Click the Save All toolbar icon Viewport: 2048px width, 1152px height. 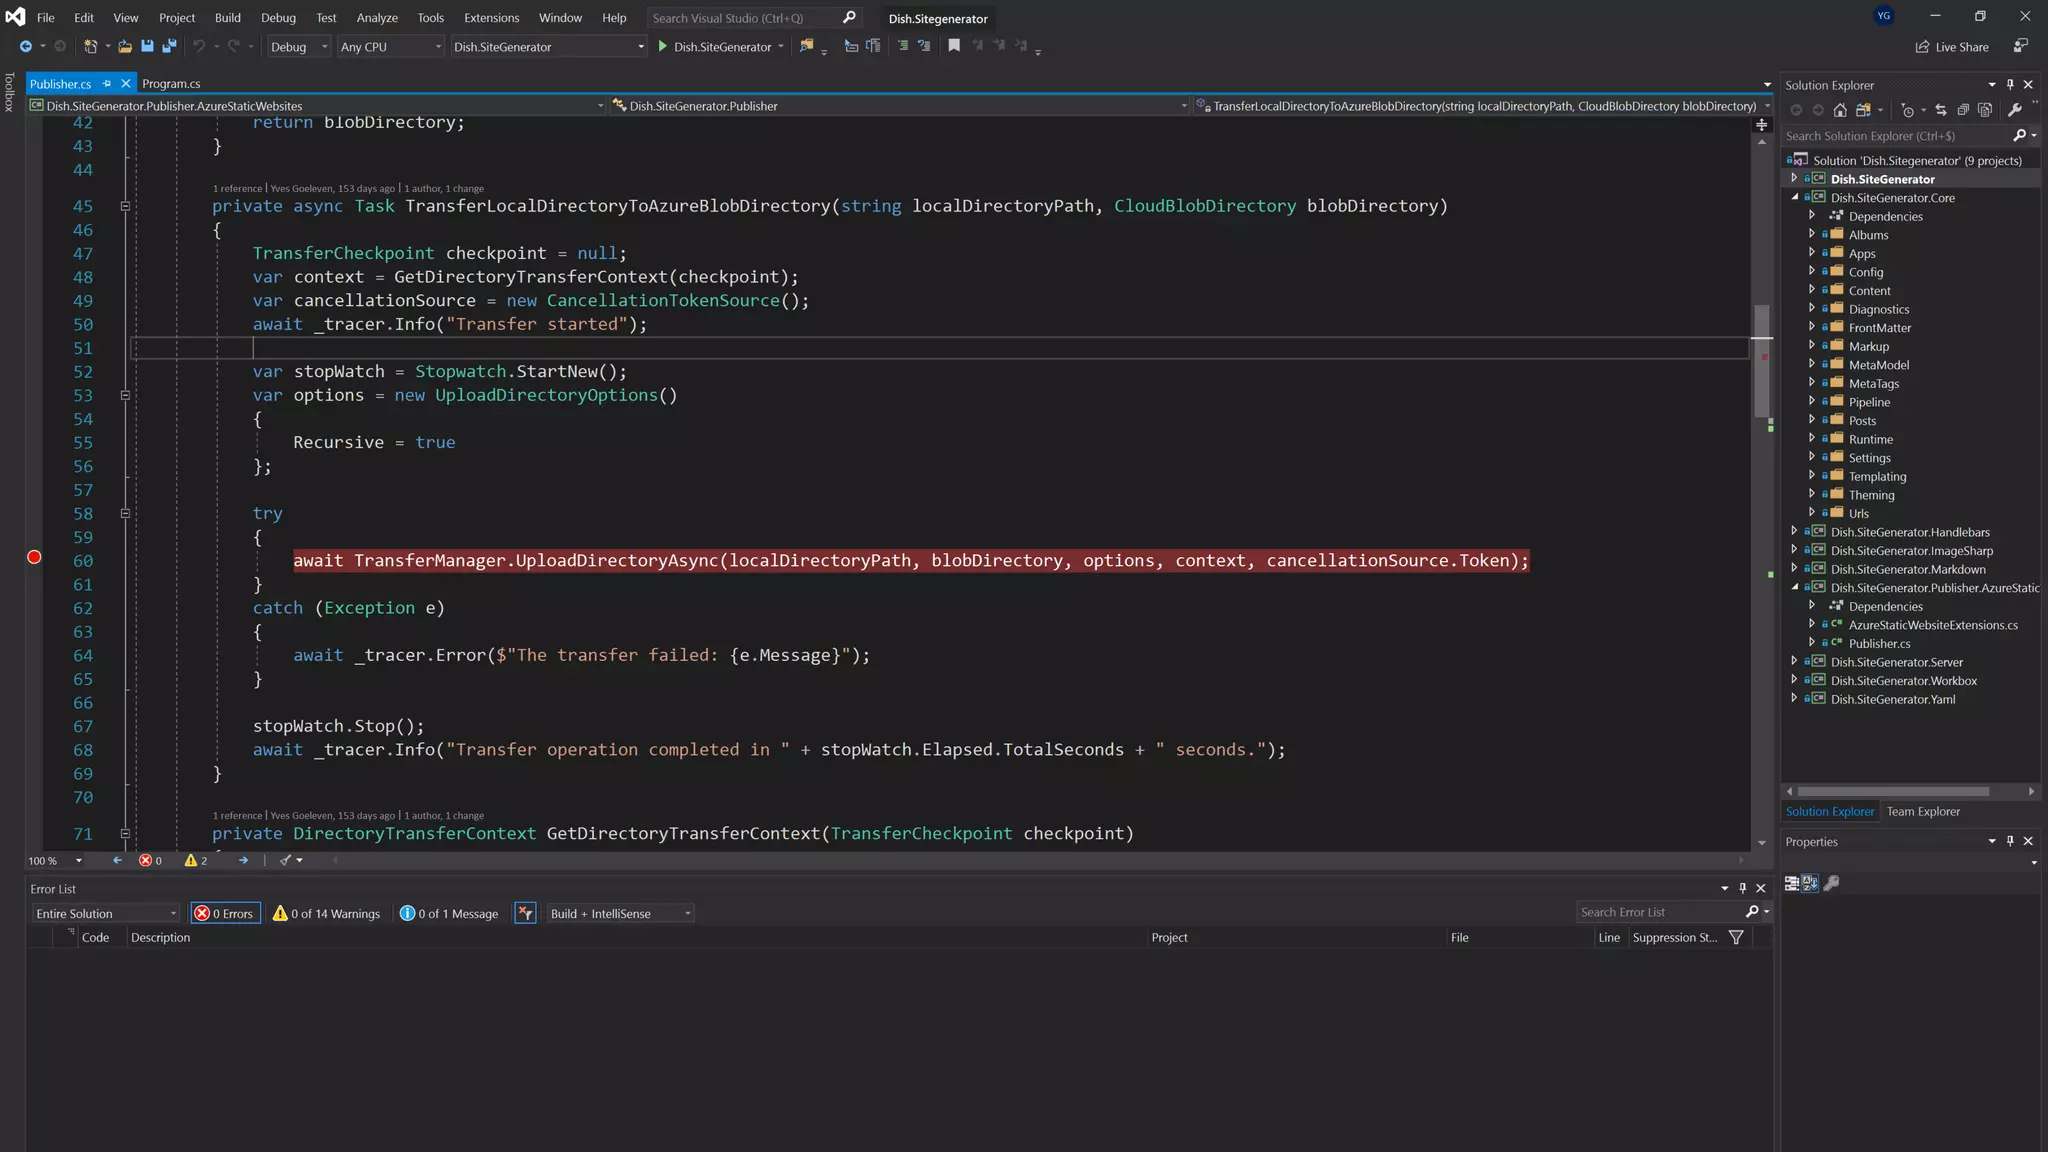(x=169, y=46)
